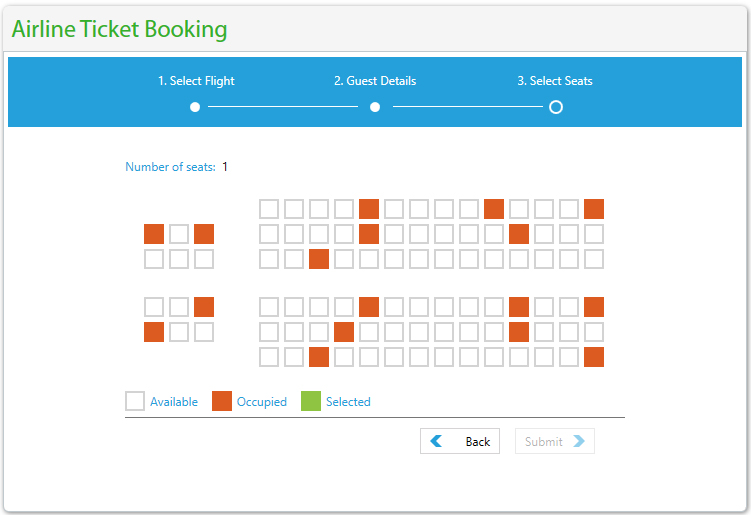Select the bottom-right available seat in the large upper block
The height and width of the screenshot is (515, 751).
(x=594, y=259)
